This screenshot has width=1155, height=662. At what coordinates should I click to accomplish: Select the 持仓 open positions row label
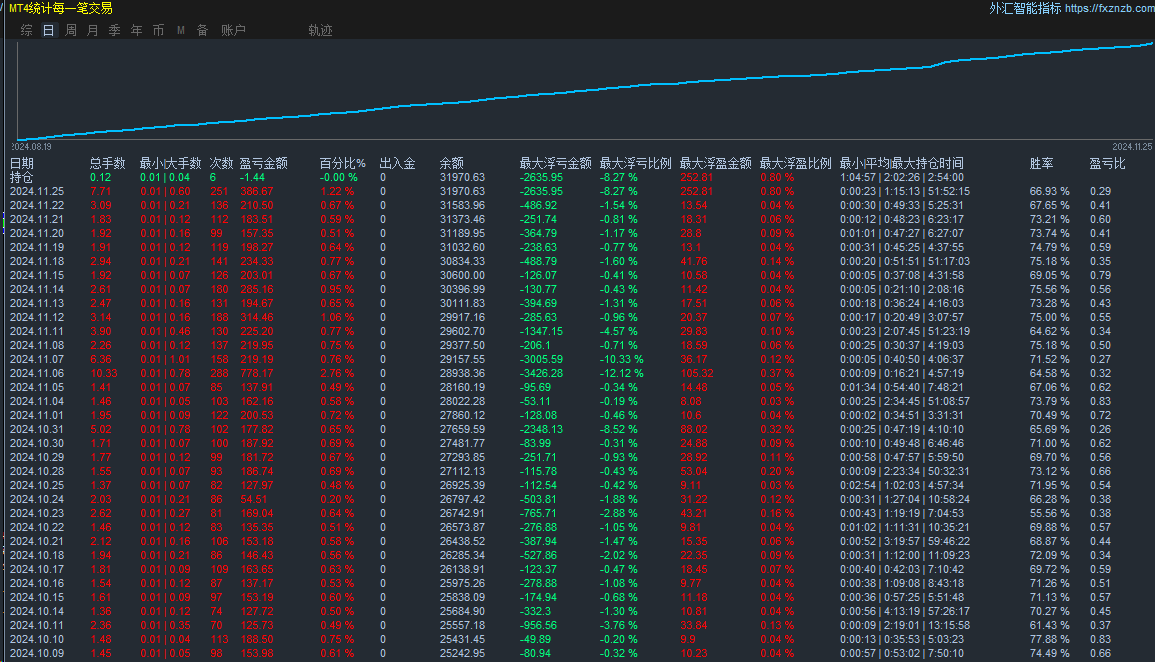tap(21, 177)
